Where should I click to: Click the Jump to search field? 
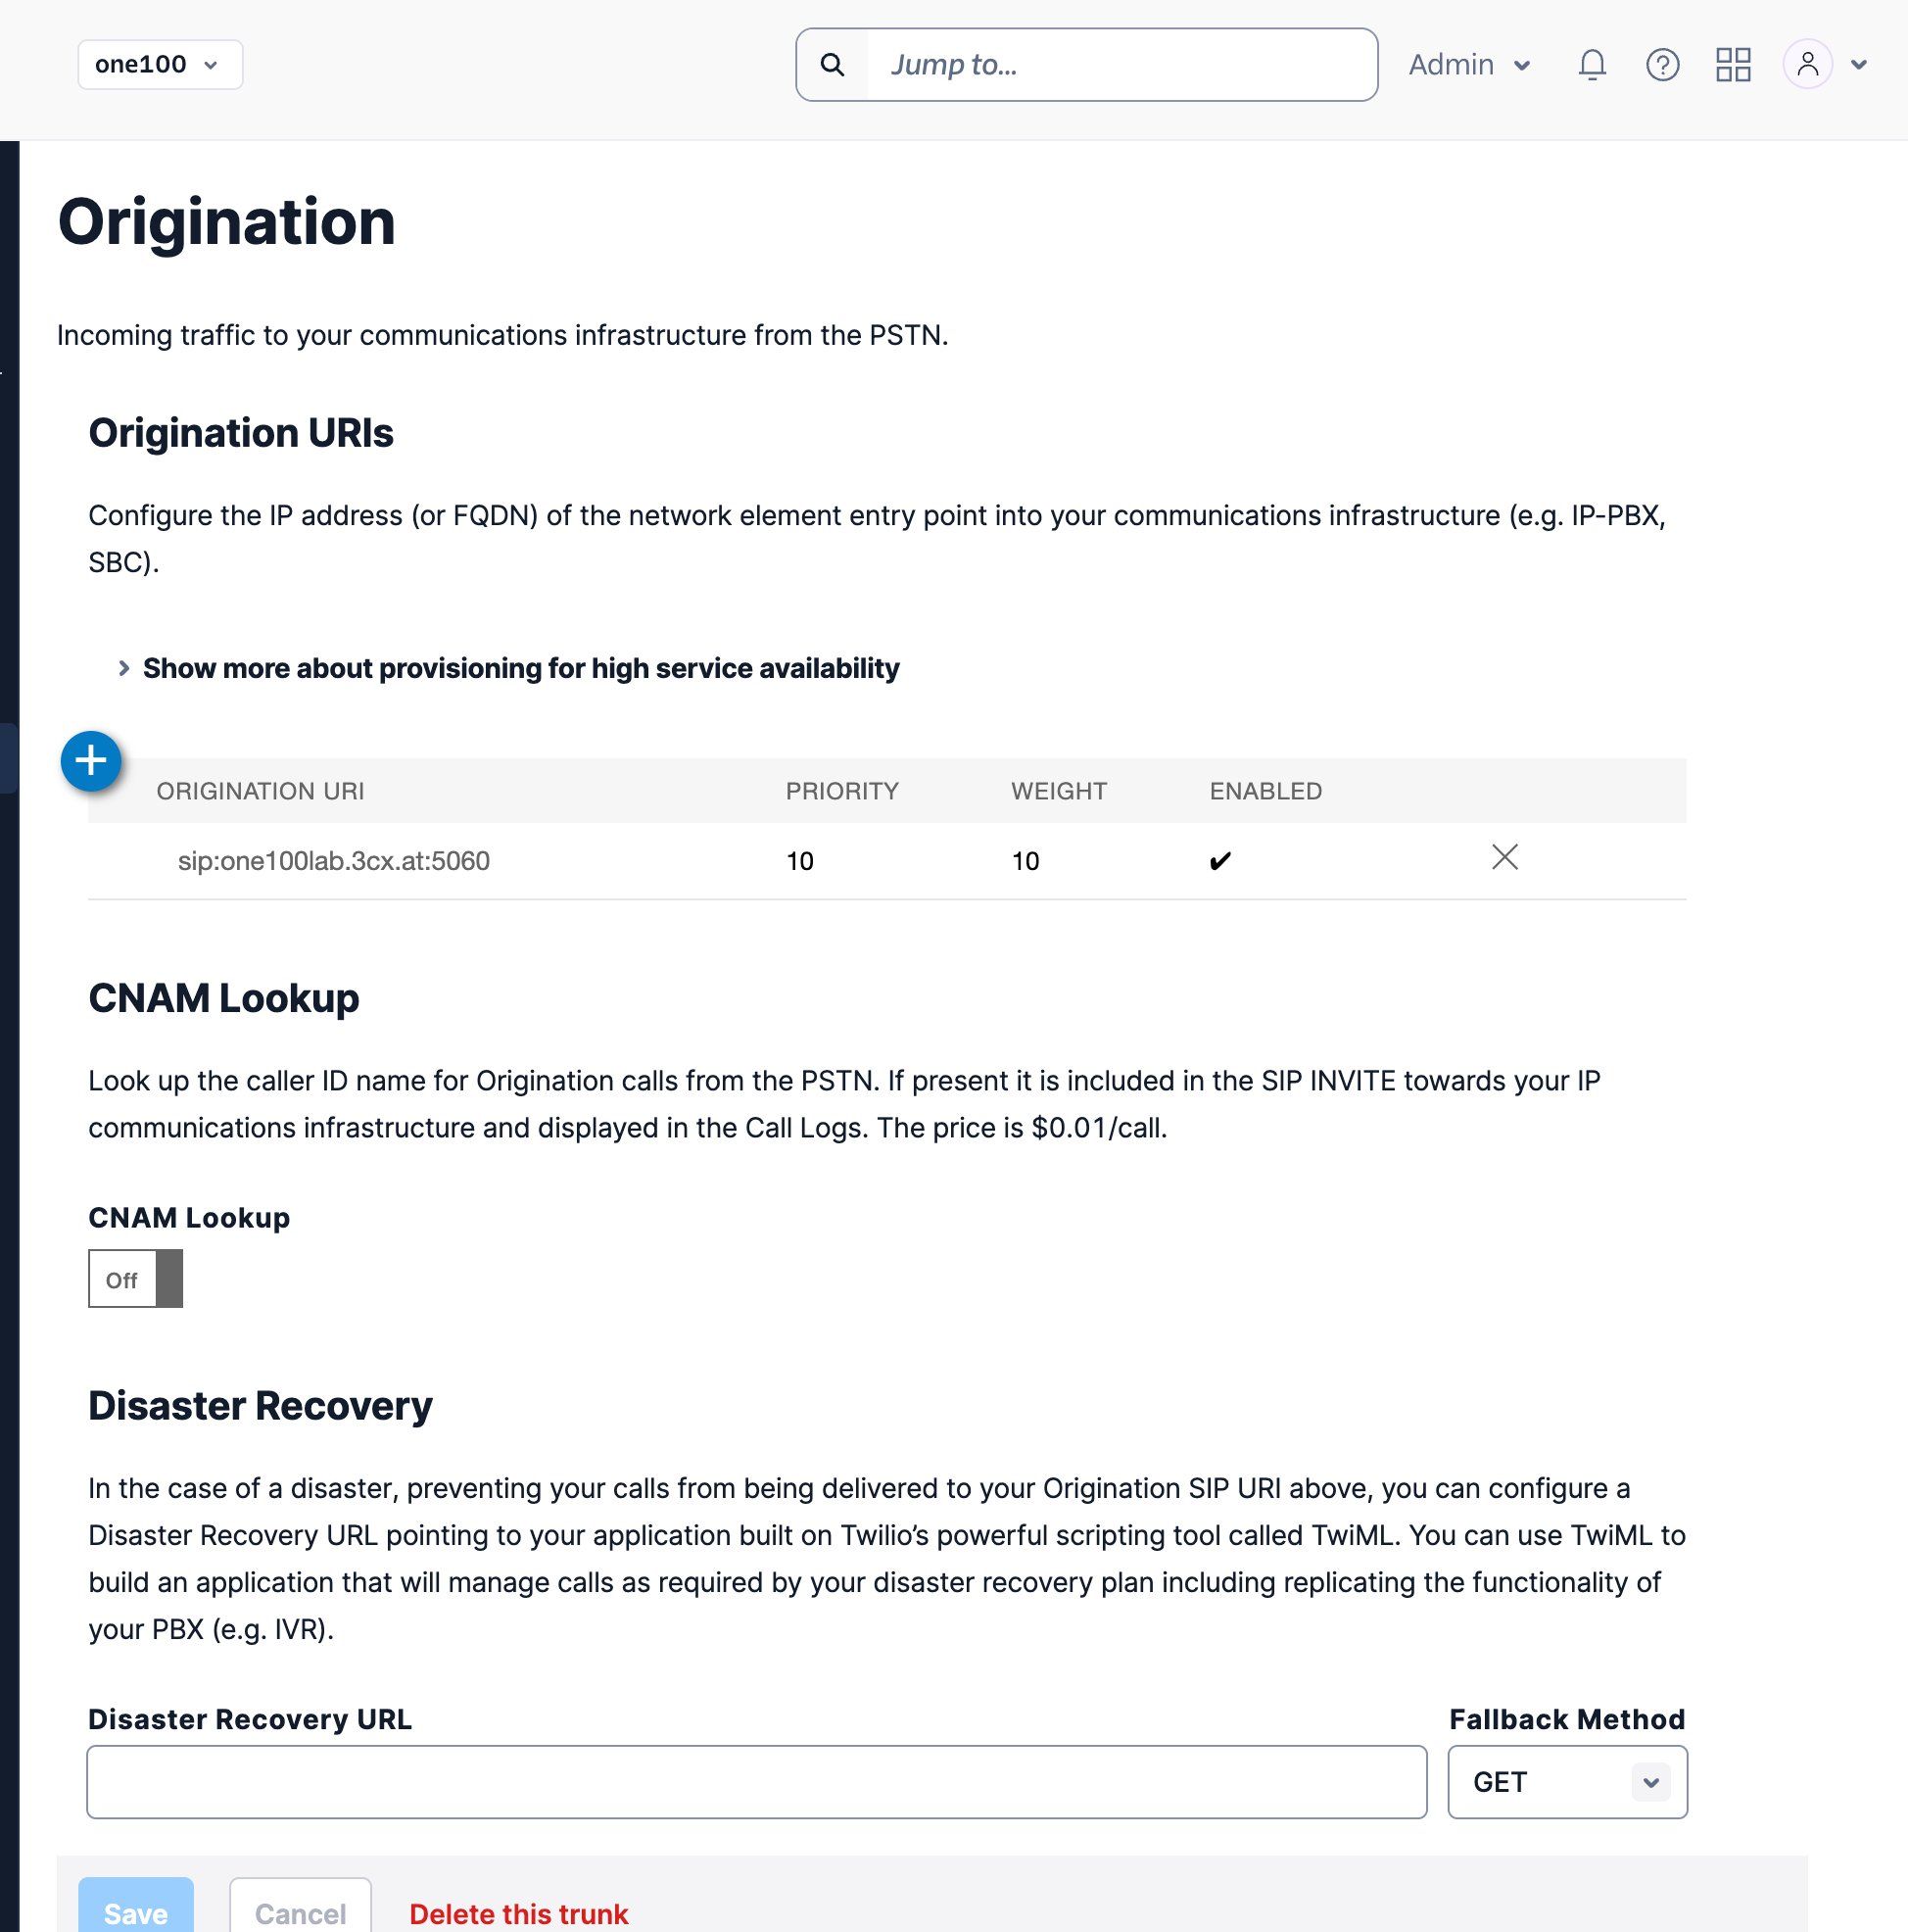(x=1120, y=65)
